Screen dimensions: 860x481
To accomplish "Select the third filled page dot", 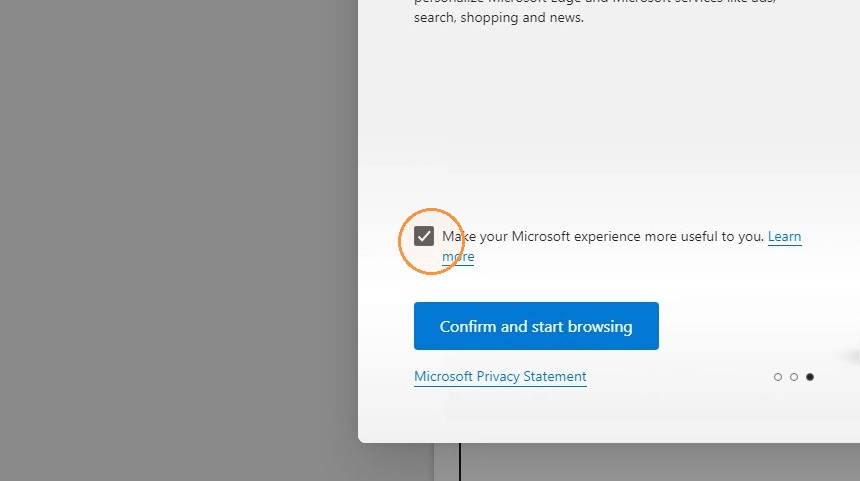I will coord(810,377).
